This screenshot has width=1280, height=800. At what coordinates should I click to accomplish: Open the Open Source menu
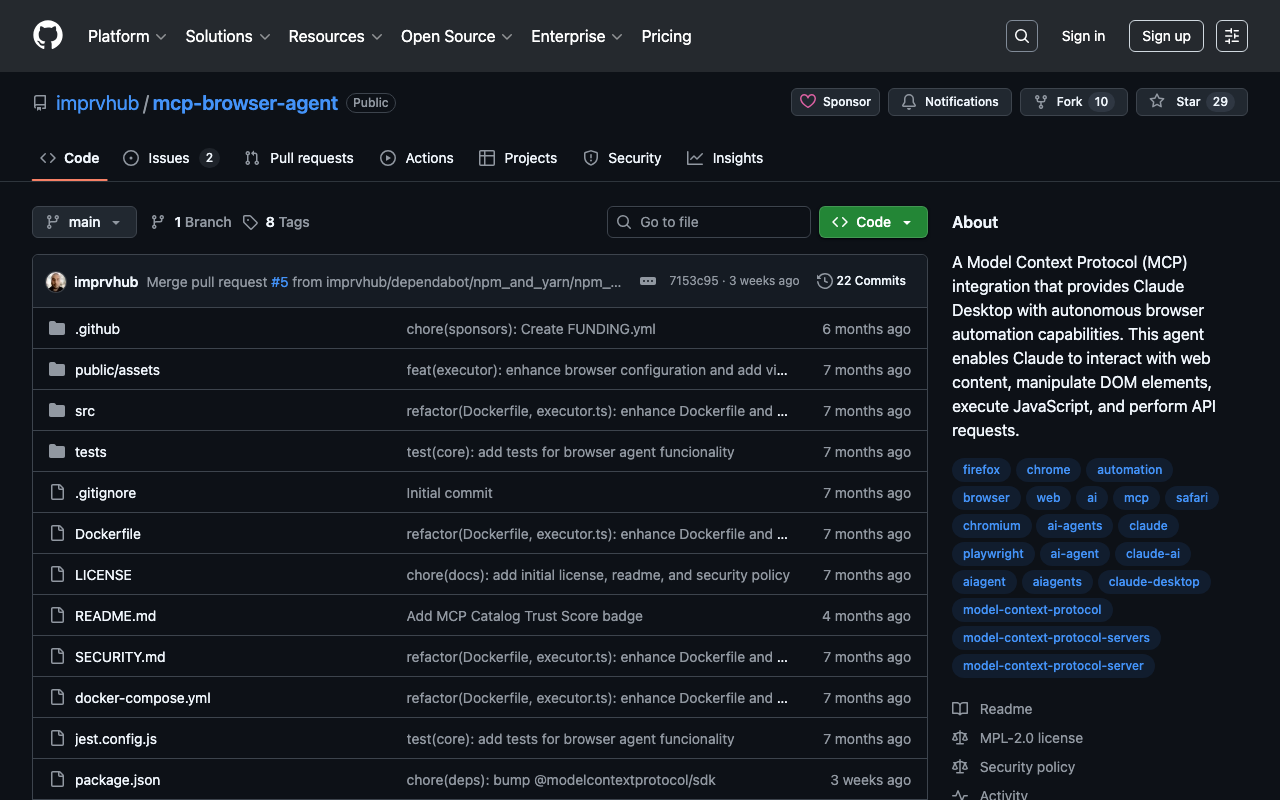tap(456, 36)
